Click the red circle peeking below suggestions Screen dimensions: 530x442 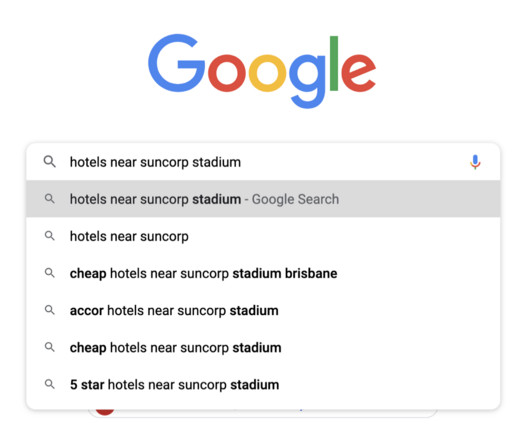105,412
